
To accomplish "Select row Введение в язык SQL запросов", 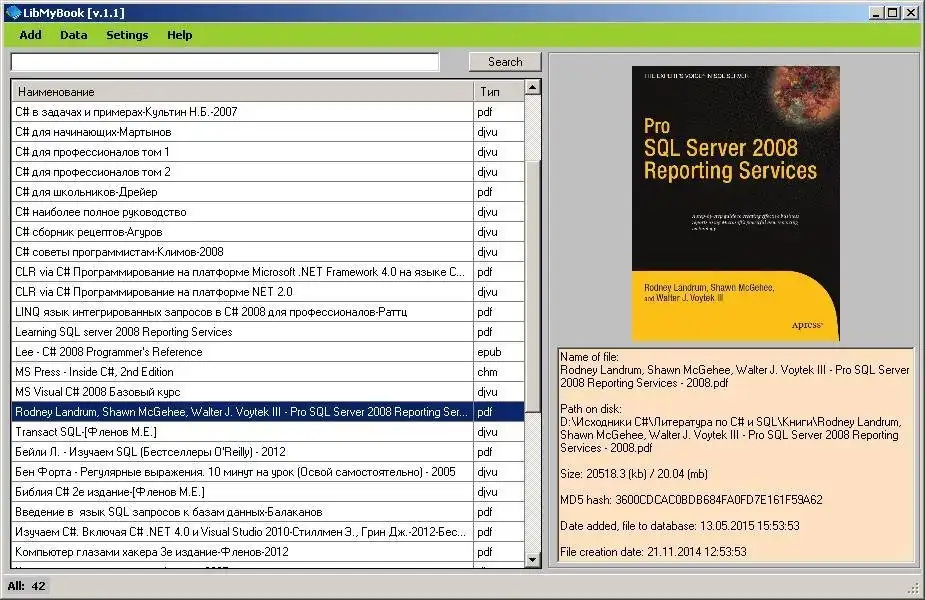I will (x=268, y=512).
